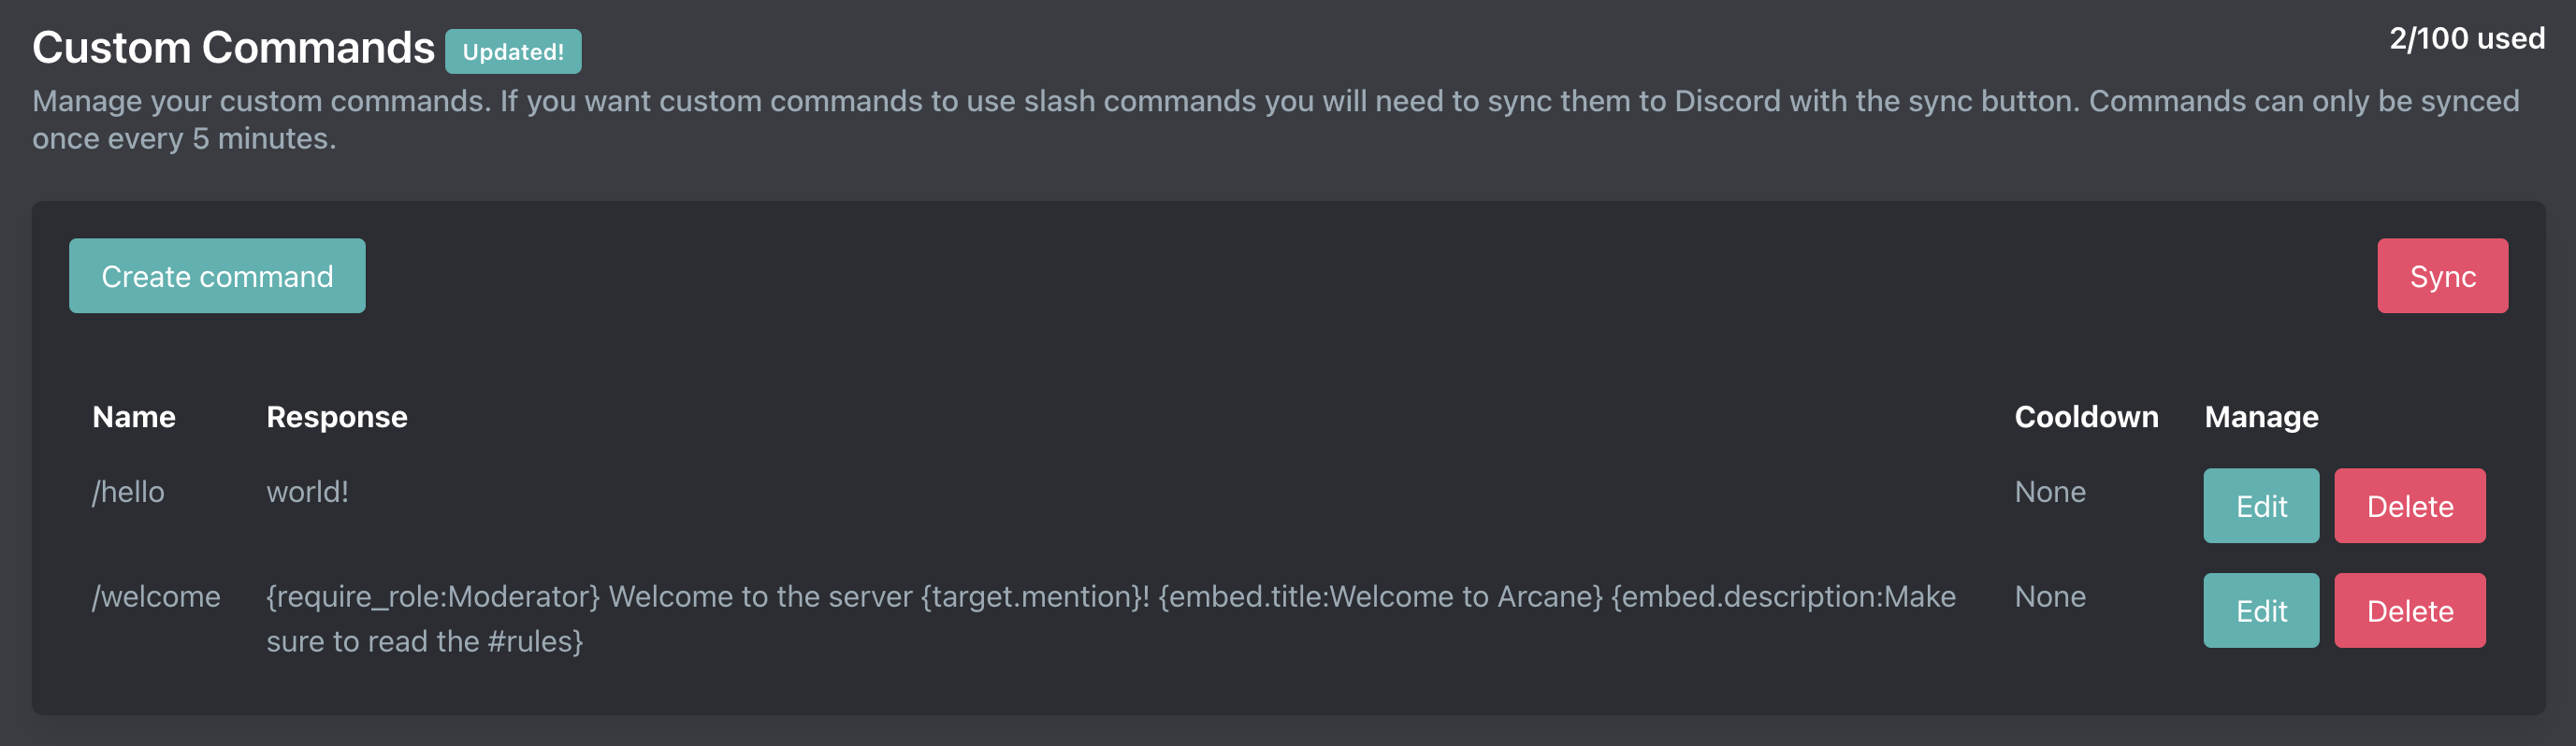The image size is (2576, 746).
Task: Select the /hello command name
Action: pos(128,491)
